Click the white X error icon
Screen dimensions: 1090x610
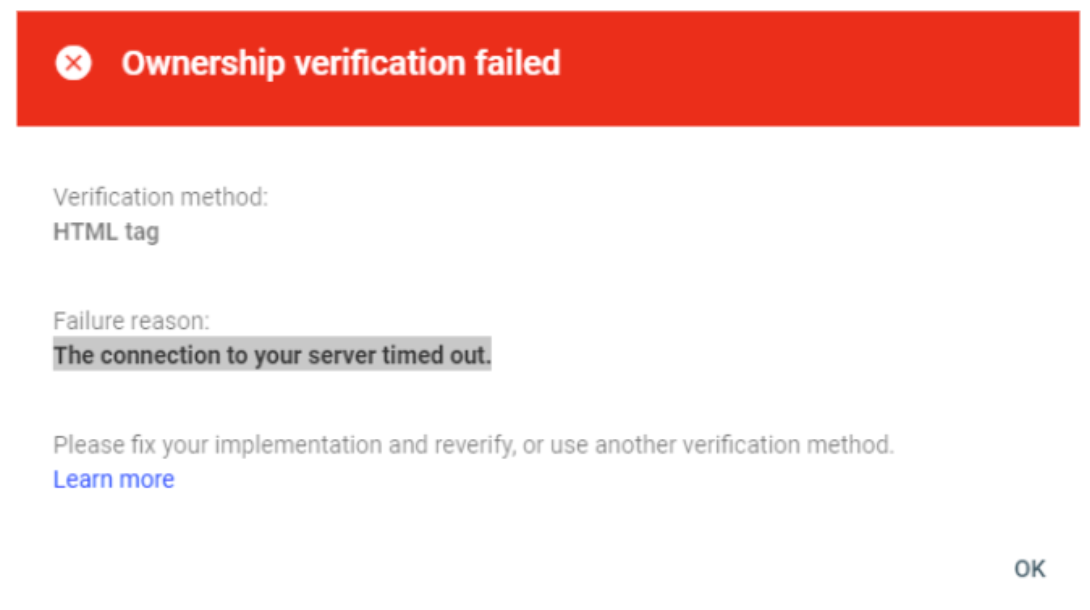[x=74, y=63]
